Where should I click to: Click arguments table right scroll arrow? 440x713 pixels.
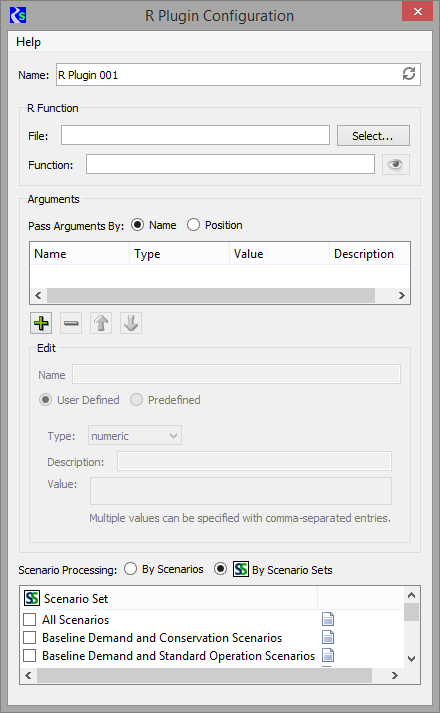[x=402, y=296]
